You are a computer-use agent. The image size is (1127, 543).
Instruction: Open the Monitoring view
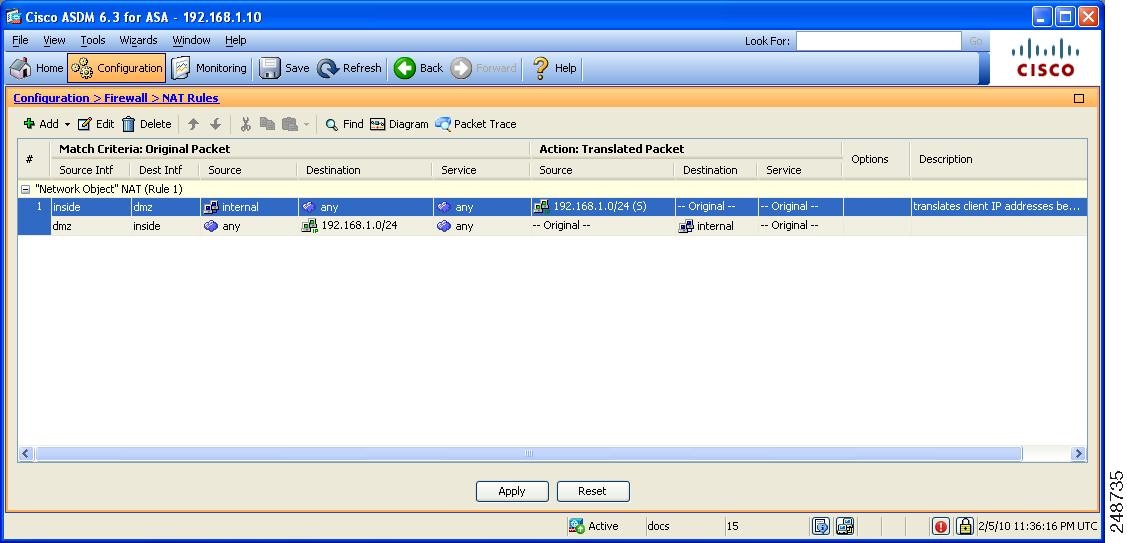209,68
